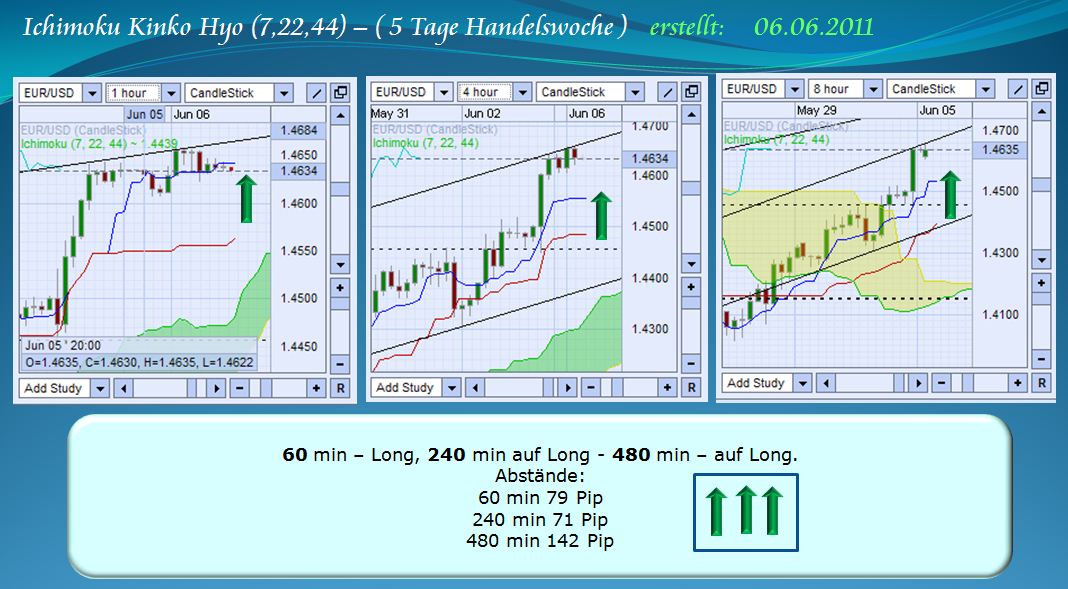The image size is (1068, 589).
Task: Click the vertical scrollbar thumb in 1 hour chart
Action: [x=340, y=190]
